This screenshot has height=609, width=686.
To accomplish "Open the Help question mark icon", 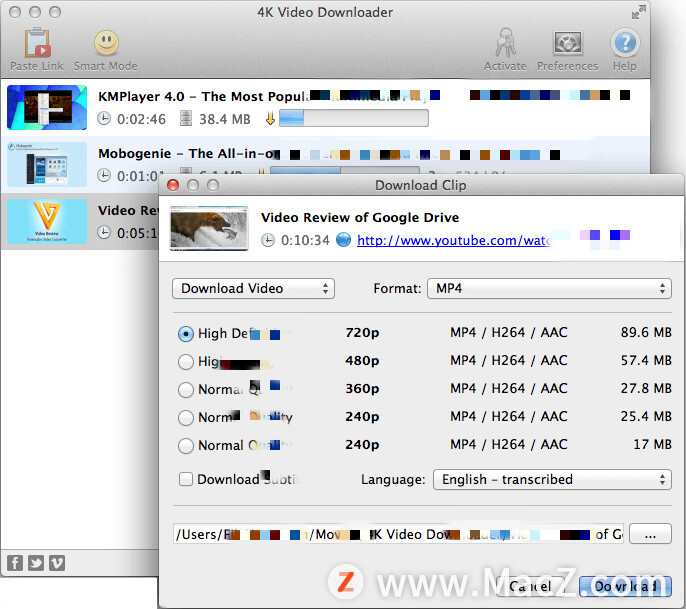I will point(625,43).
